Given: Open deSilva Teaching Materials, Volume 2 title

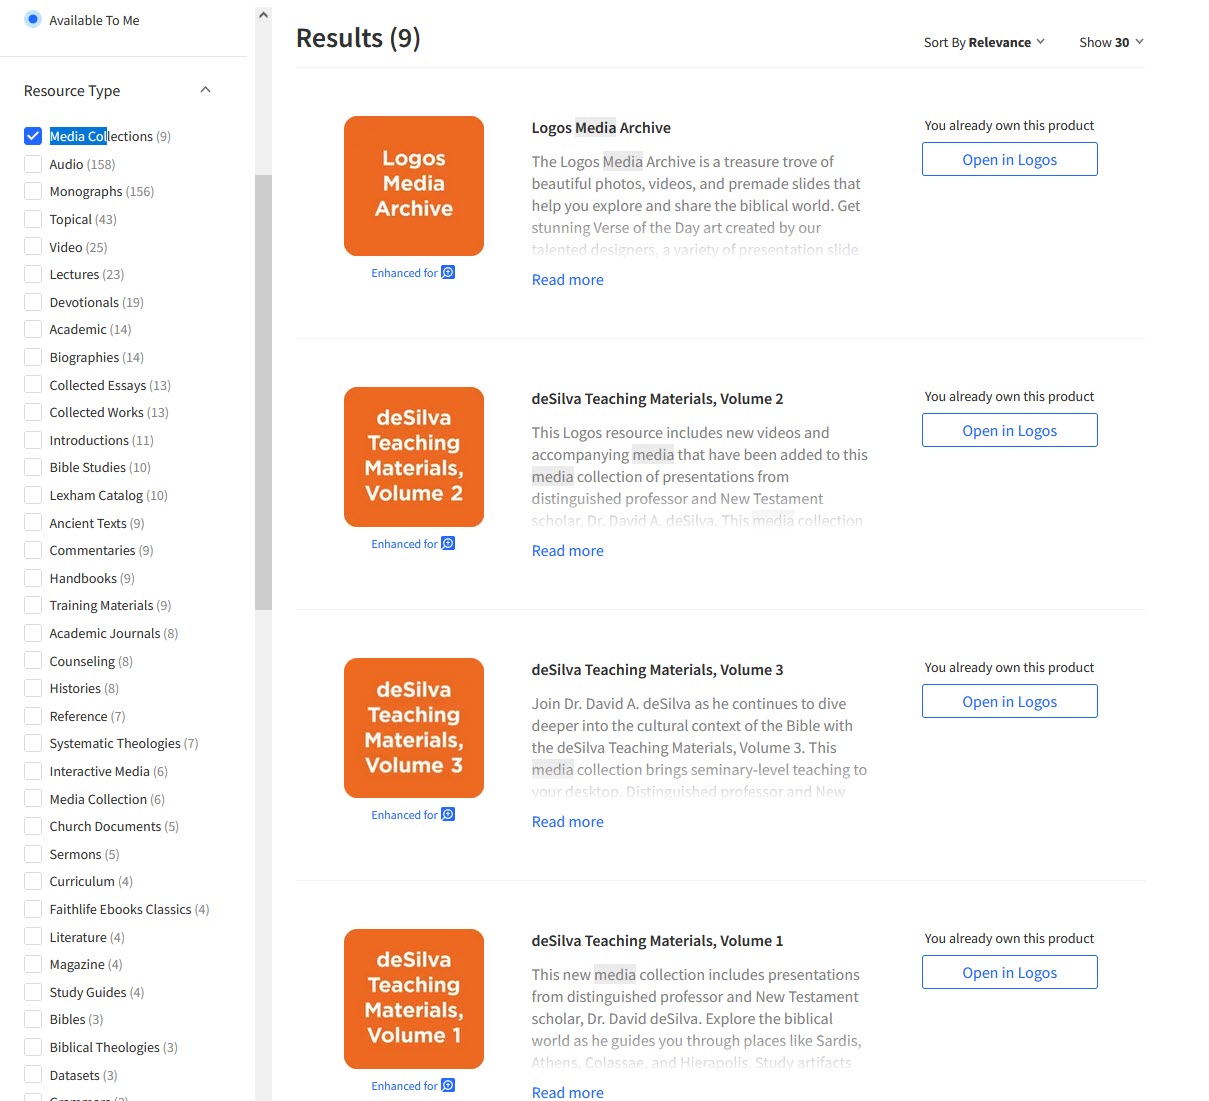Looking at the screenshot, I should (x=657, y=399).
